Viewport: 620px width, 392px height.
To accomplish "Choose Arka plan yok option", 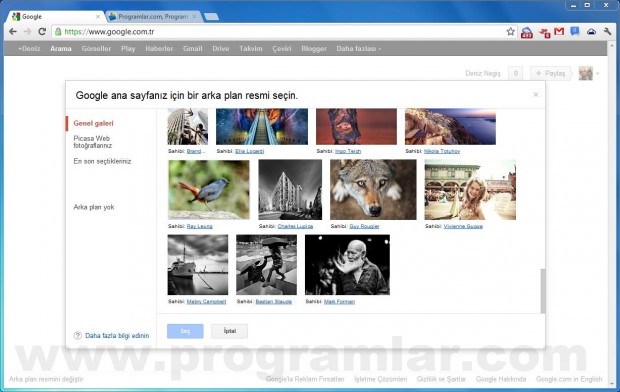I will point(94,207).
